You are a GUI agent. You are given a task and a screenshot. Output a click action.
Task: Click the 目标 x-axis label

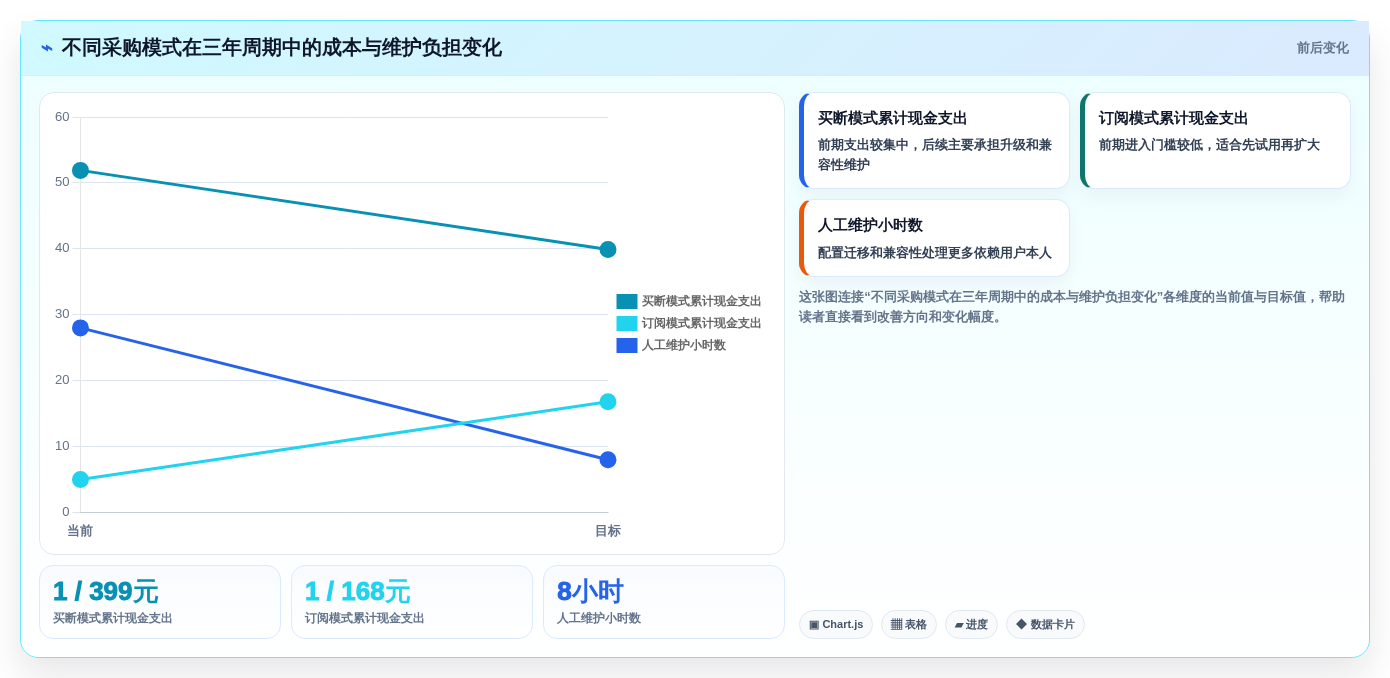coord(608,531)
